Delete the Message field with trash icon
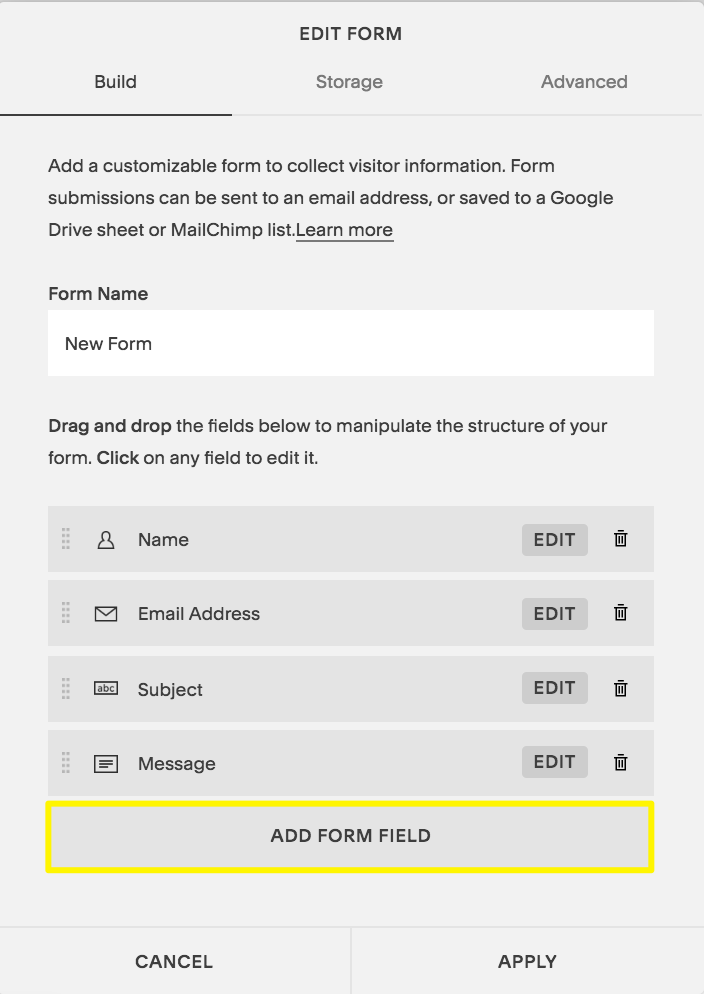The width and height of the screenshot is (704, 994). [620, 762]
